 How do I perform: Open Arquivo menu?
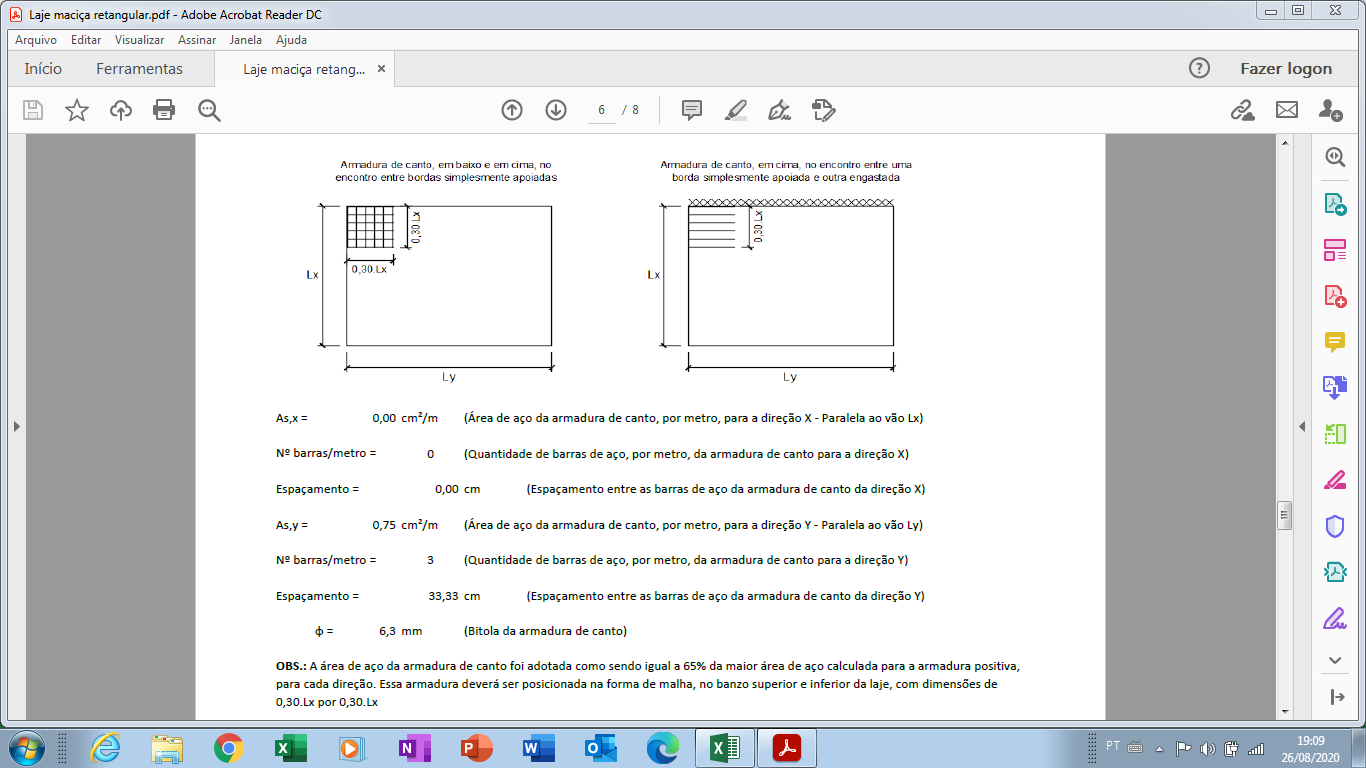pos(36,40)
